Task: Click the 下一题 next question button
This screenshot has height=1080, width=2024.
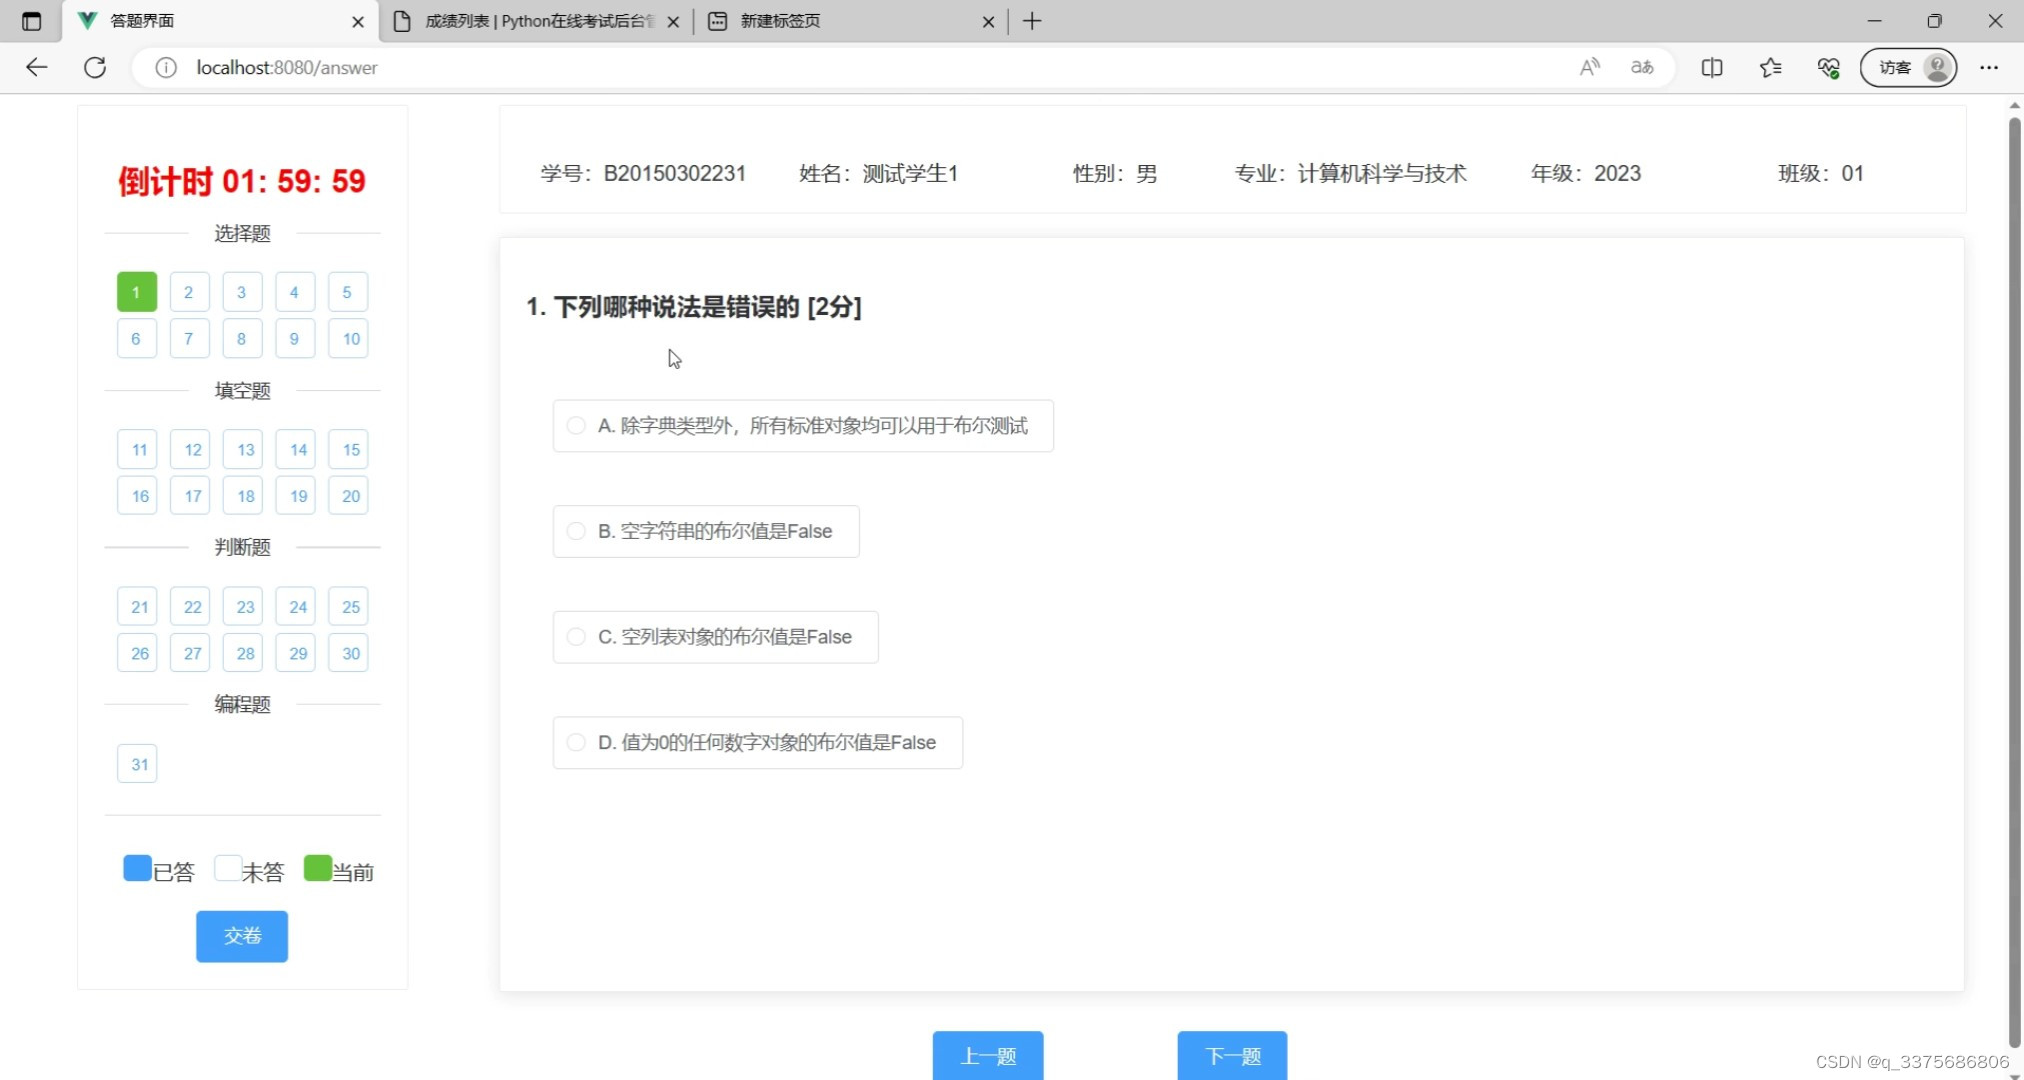Action: (x=1232, y=1055)
